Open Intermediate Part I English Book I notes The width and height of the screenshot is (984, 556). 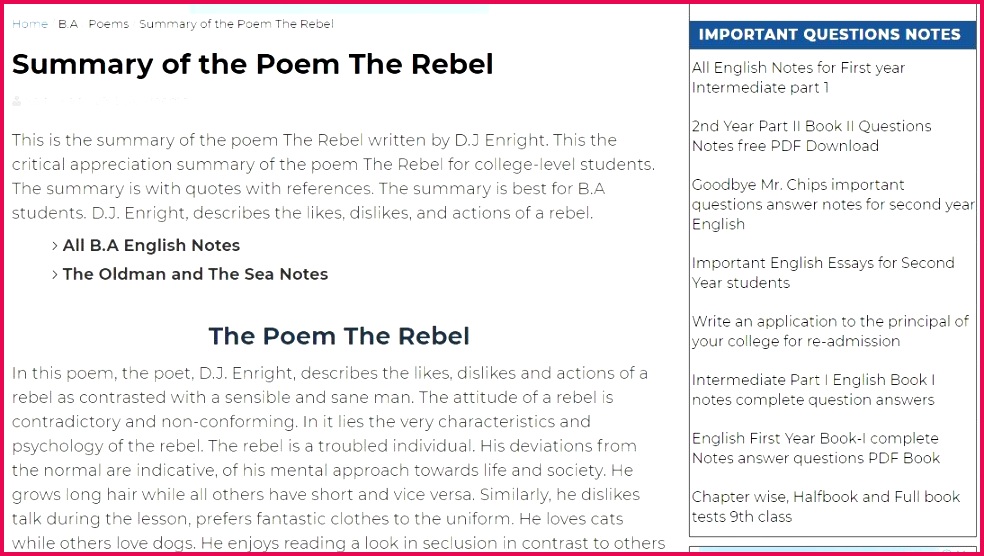tap(812, 390)
